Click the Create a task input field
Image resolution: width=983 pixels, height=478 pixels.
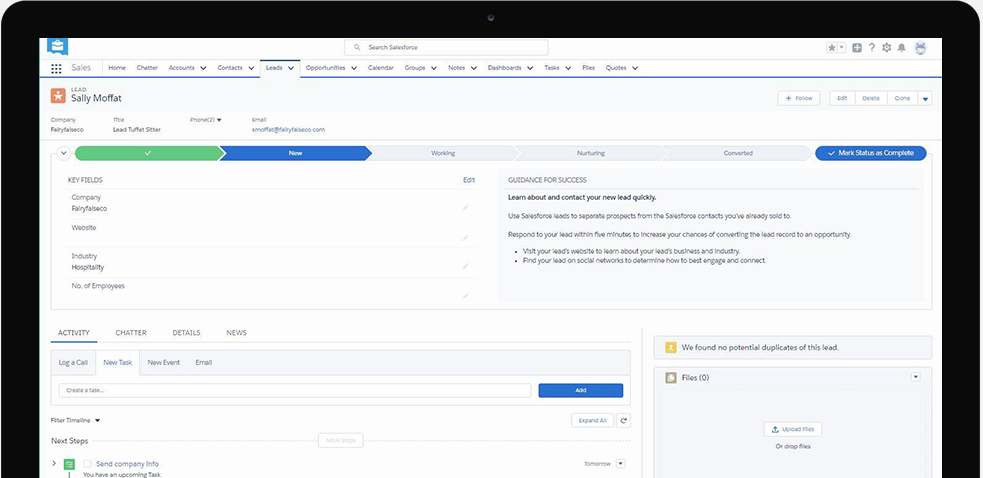pyautogui.click(x=294, y=390)
